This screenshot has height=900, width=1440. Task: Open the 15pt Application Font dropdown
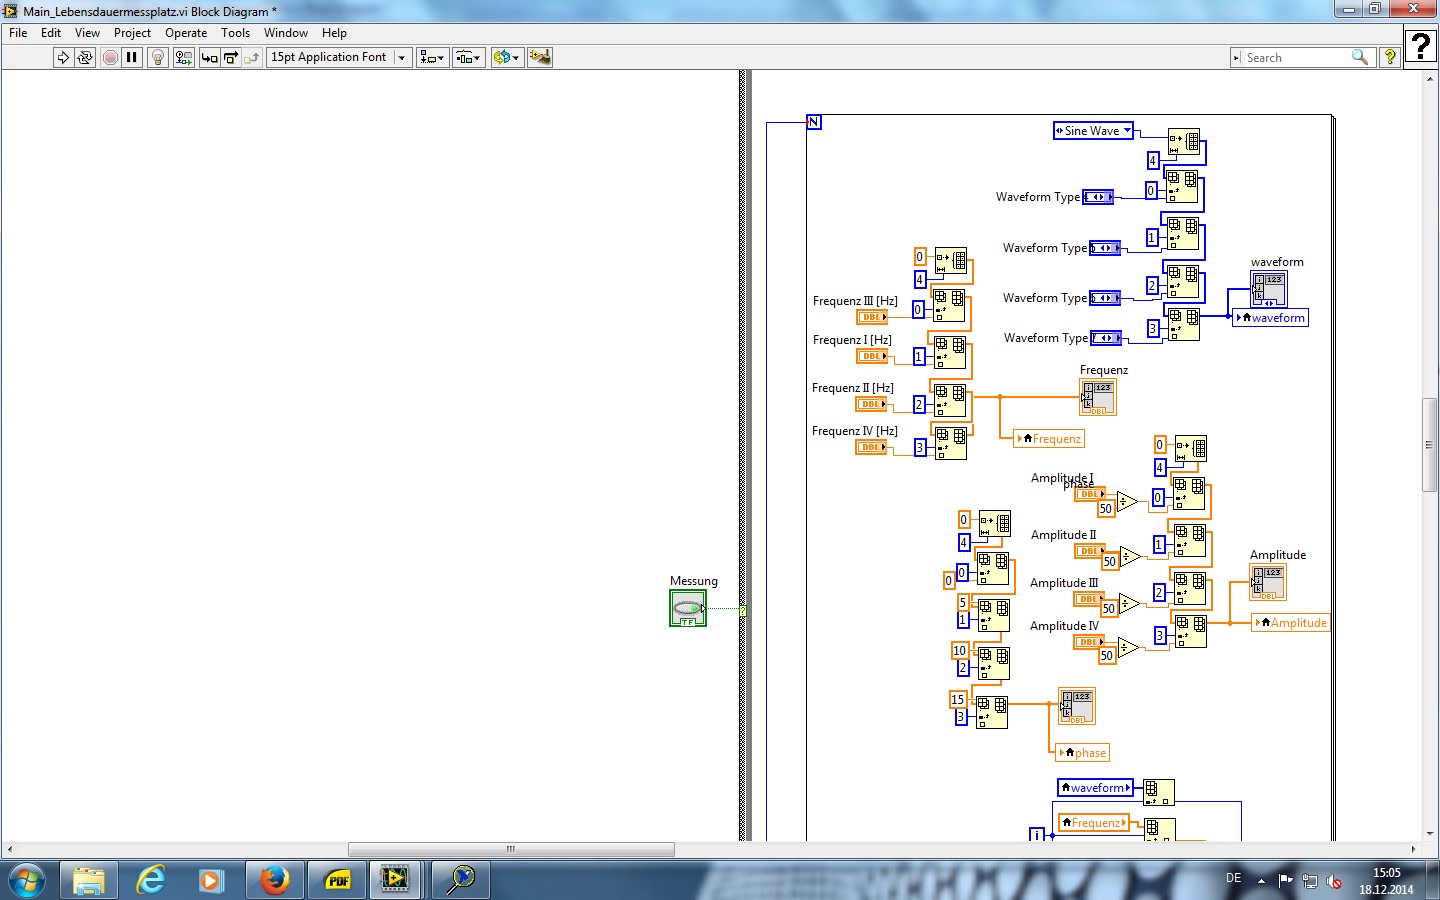click(x=338, y=58)
